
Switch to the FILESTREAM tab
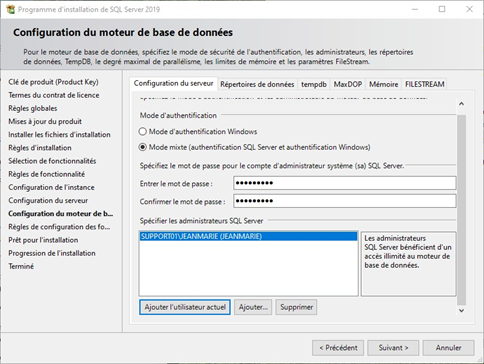click(424, 84)
